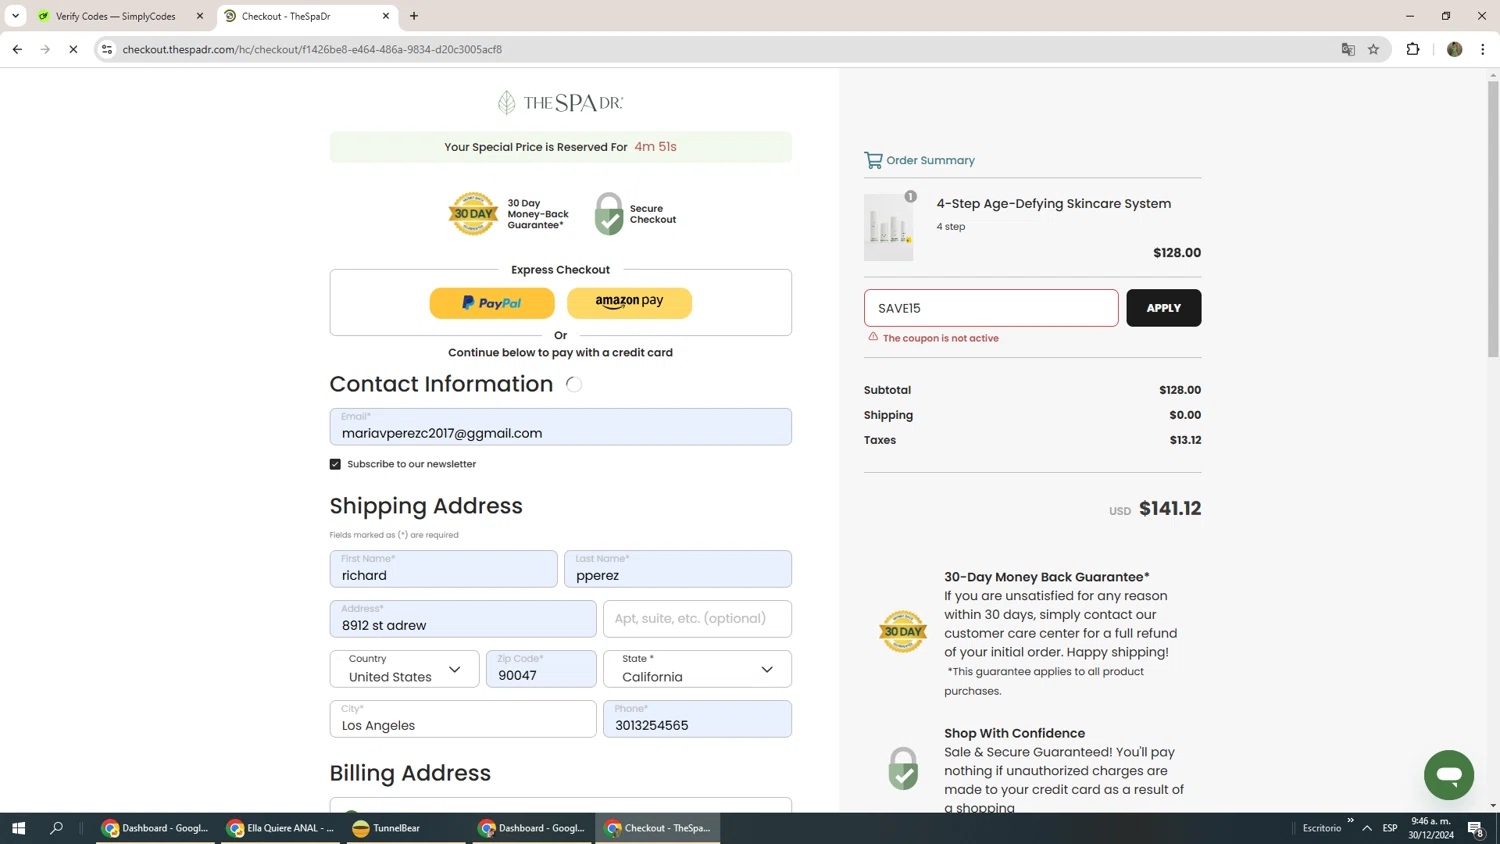
Task: Go forward using browser forward arrow
Action: [x=45, y=49]
